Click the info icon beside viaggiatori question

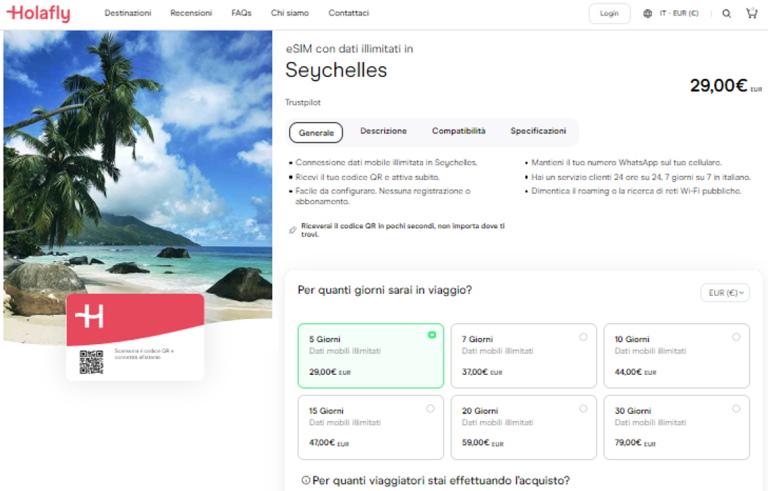306,480
